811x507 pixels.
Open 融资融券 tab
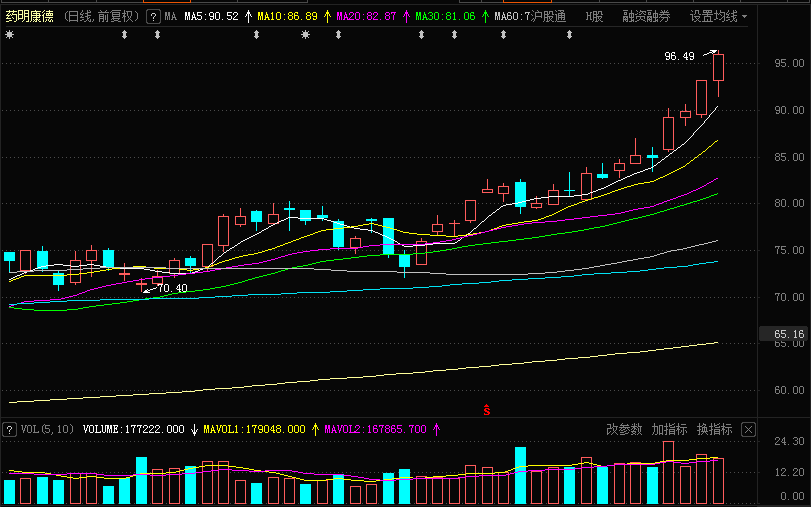(647, 17)
